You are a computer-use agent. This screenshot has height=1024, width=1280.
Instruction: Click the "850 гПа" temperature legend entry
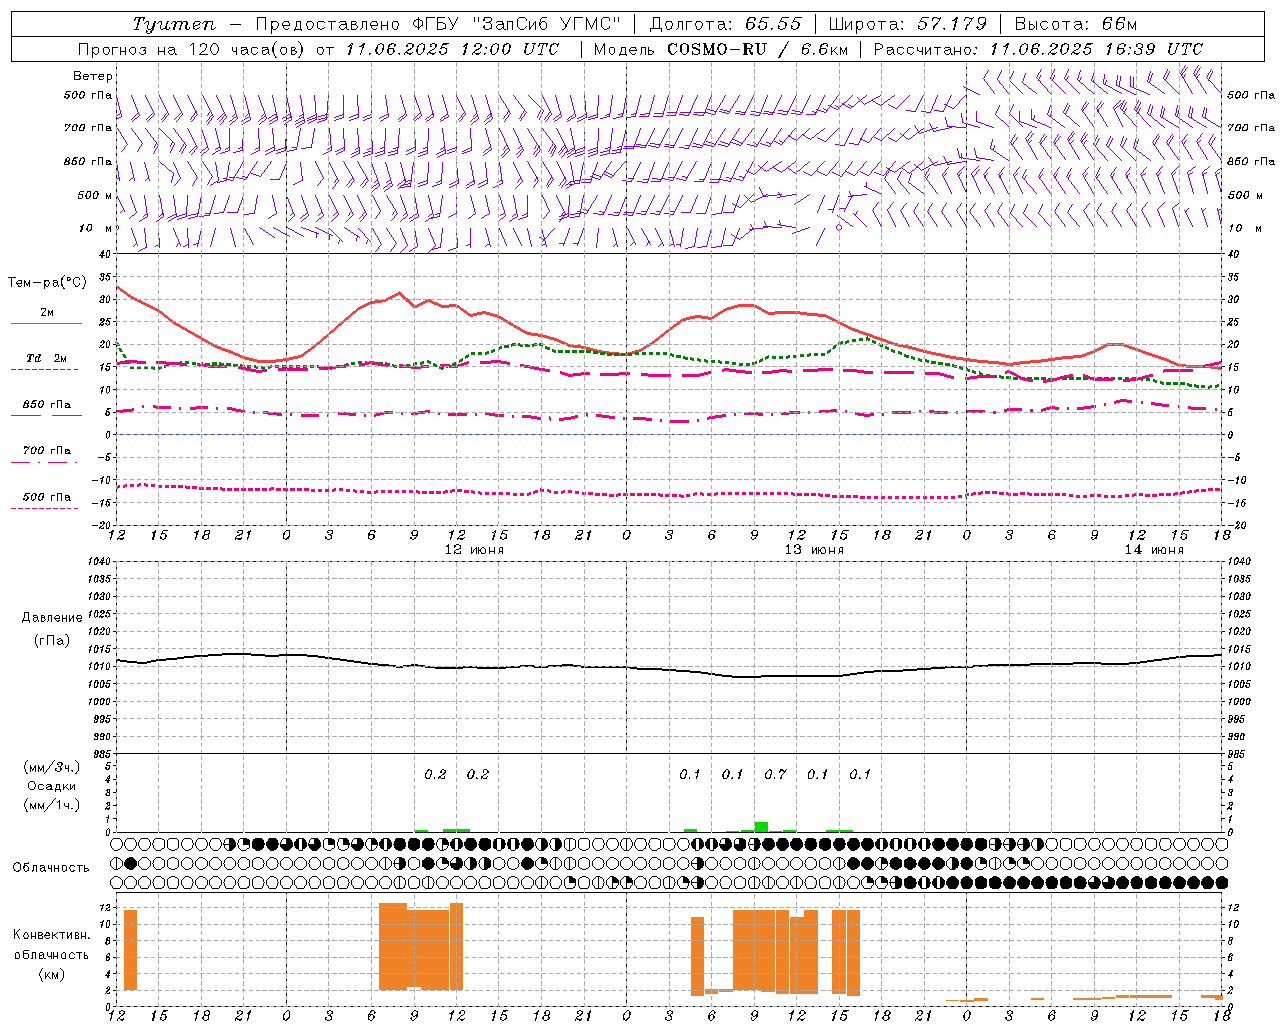coord(46,409)
